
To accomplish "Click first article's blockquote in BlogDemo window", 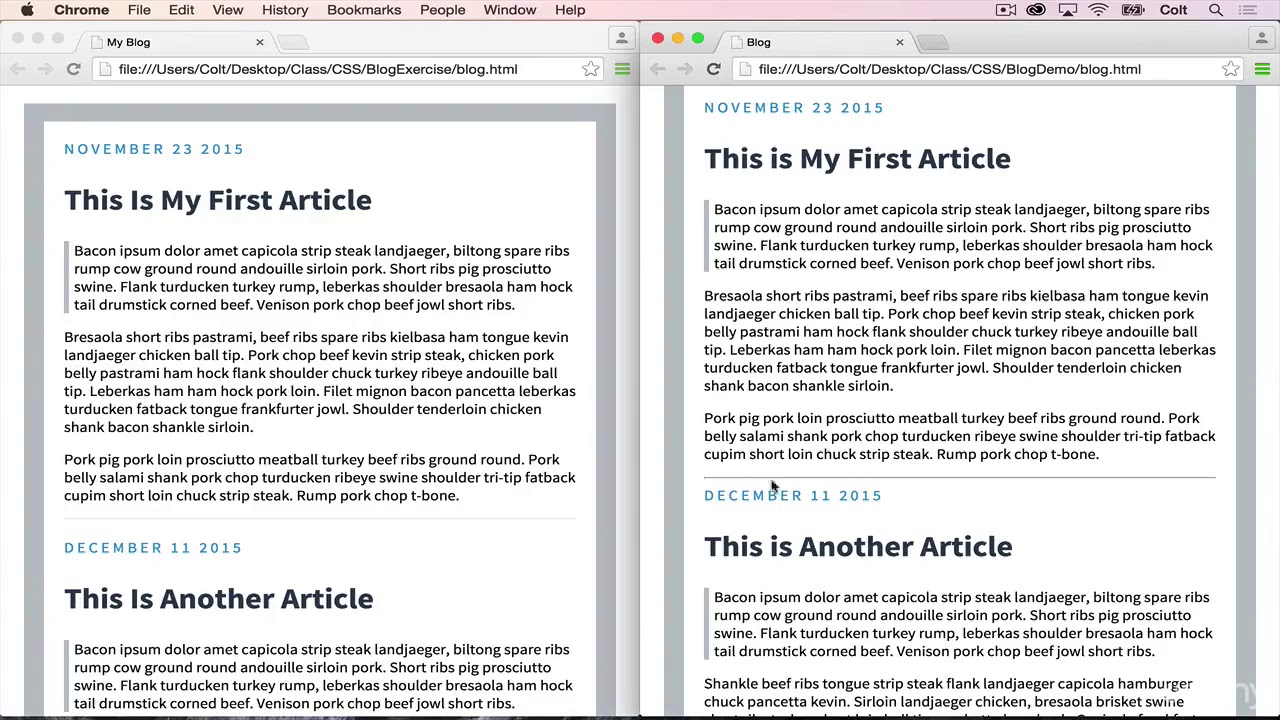I will (x=960, y=236).
